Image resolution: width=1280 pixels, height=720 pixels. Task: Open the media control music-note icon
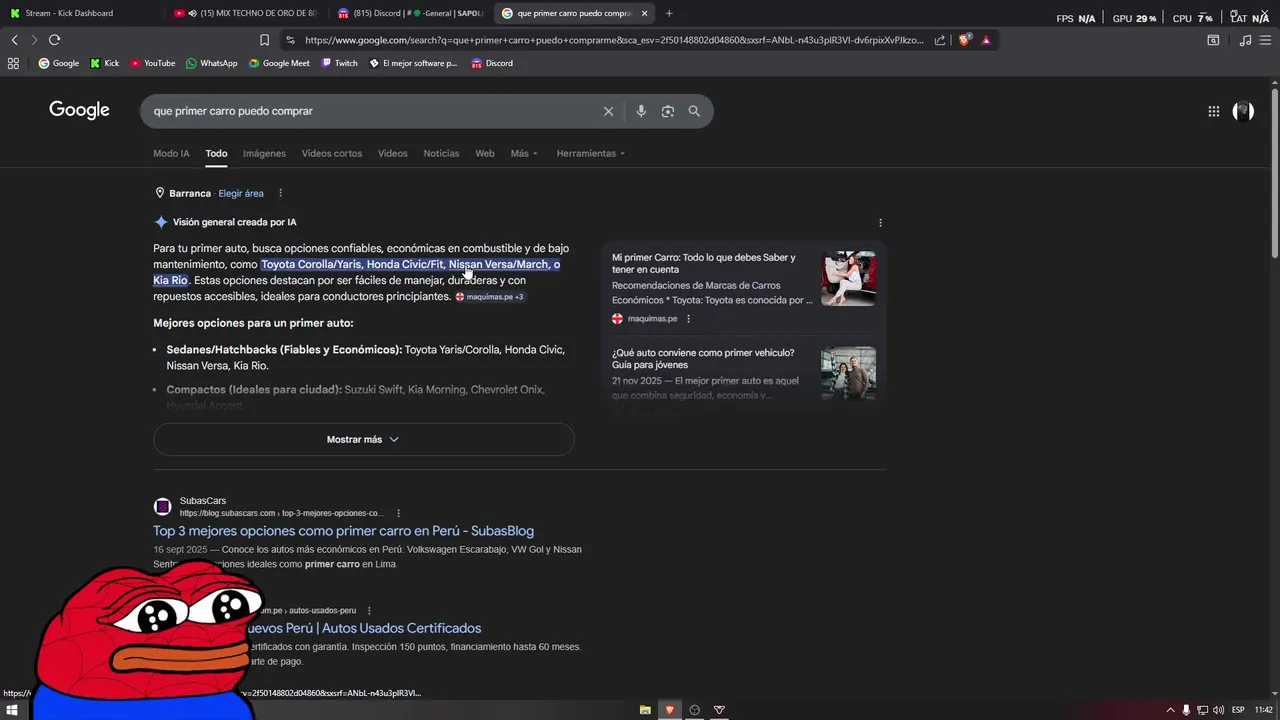pyautogui.click(x=1245, y=40)
